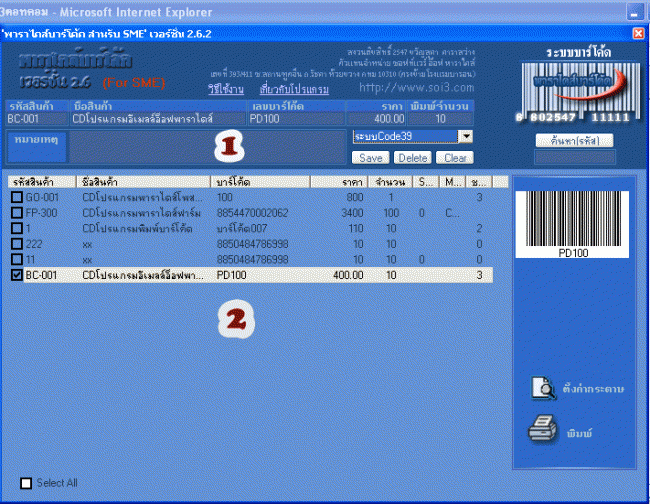
Task: Select price 110 in list
Action: [356, 228]
